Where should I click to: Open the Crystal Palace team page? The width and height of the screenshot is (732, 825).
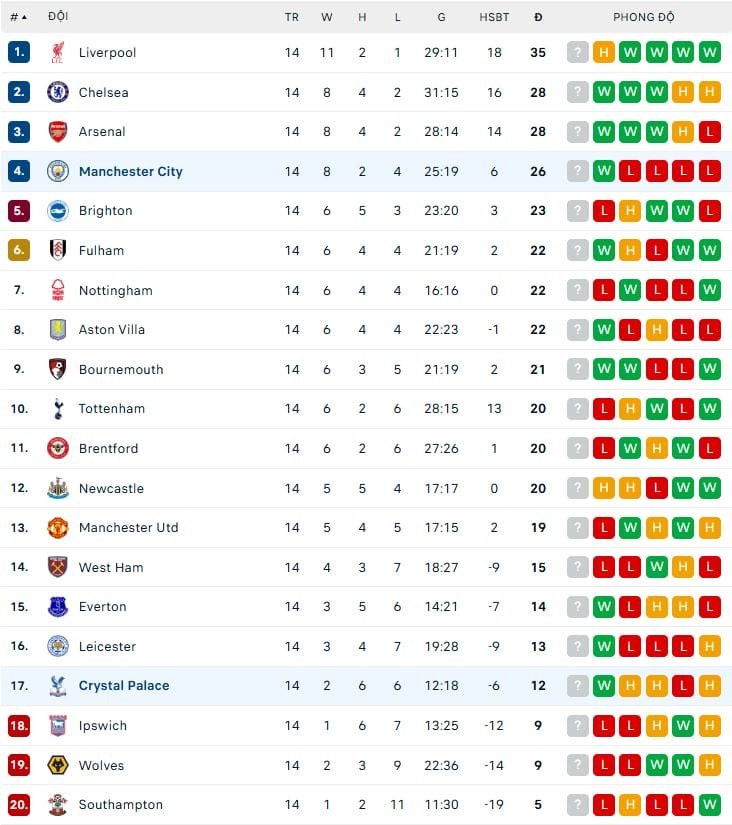124,686
